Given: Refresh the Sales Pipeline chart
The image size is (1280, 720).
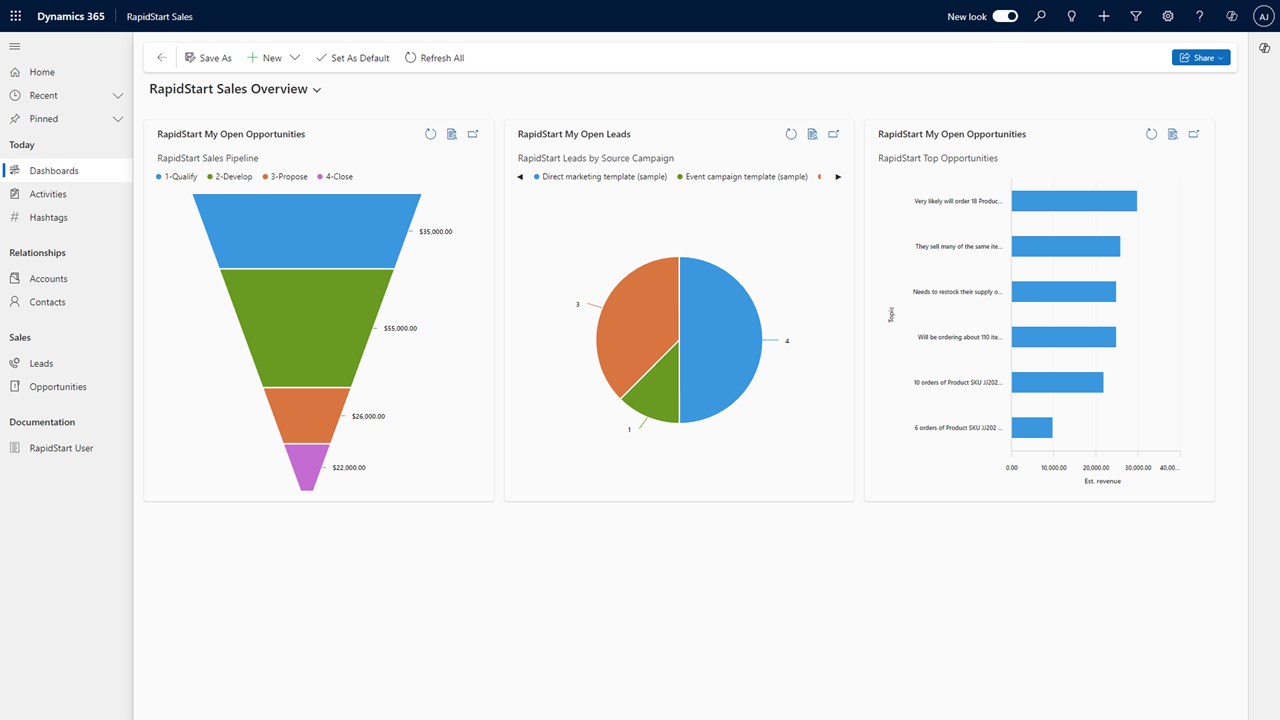Looking at the screenshot, I should point(430,134).
